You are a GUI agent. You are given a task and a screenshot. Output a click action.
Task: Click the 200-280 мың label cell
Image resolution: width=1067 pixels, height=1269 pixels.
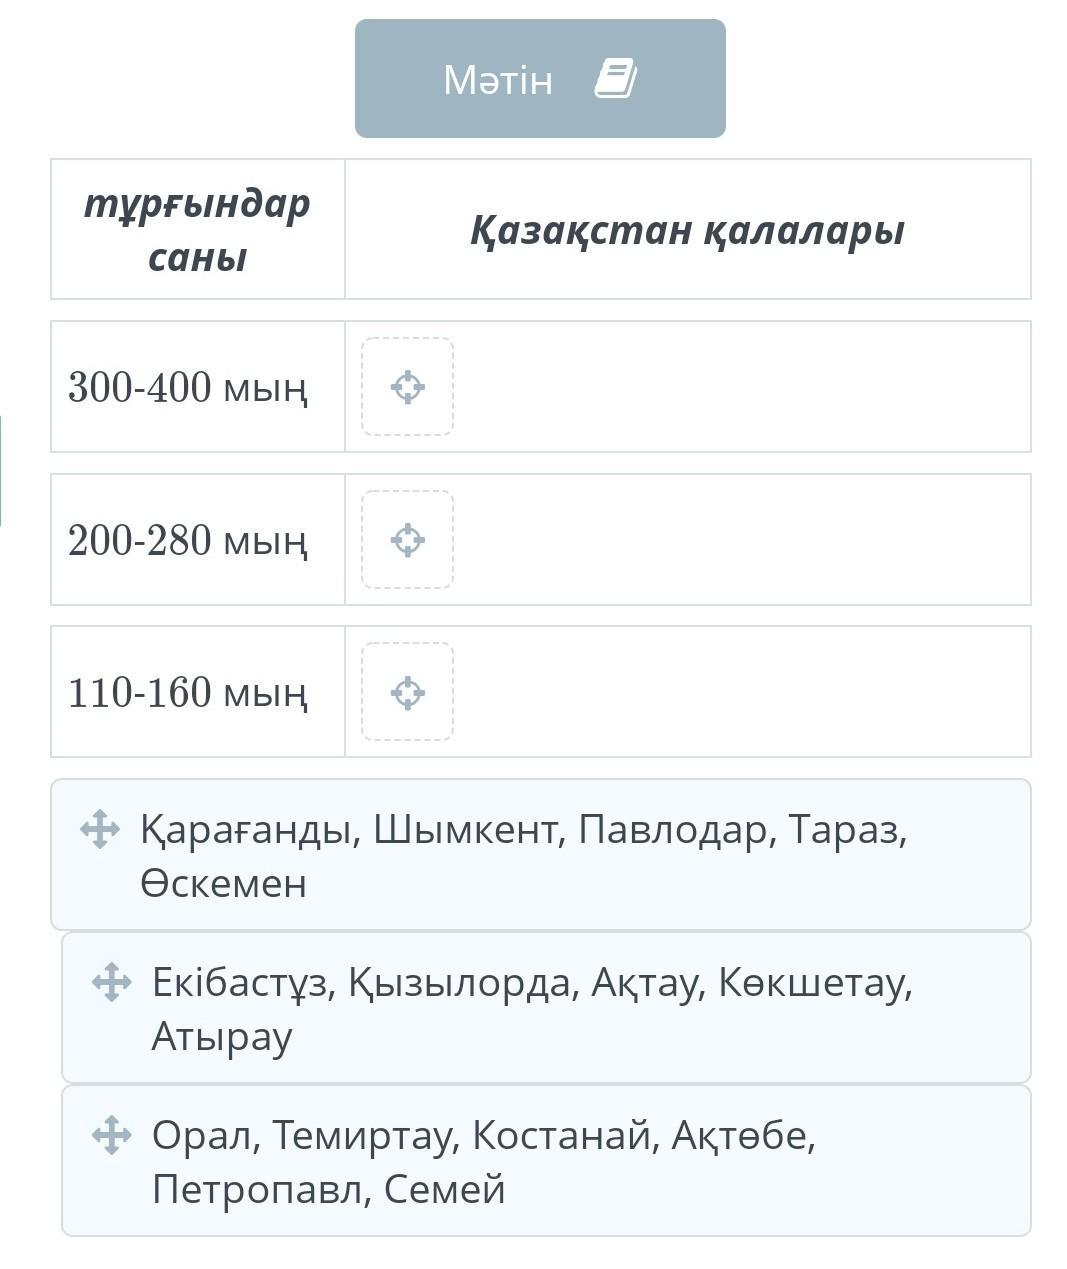(x=188, y=540)
